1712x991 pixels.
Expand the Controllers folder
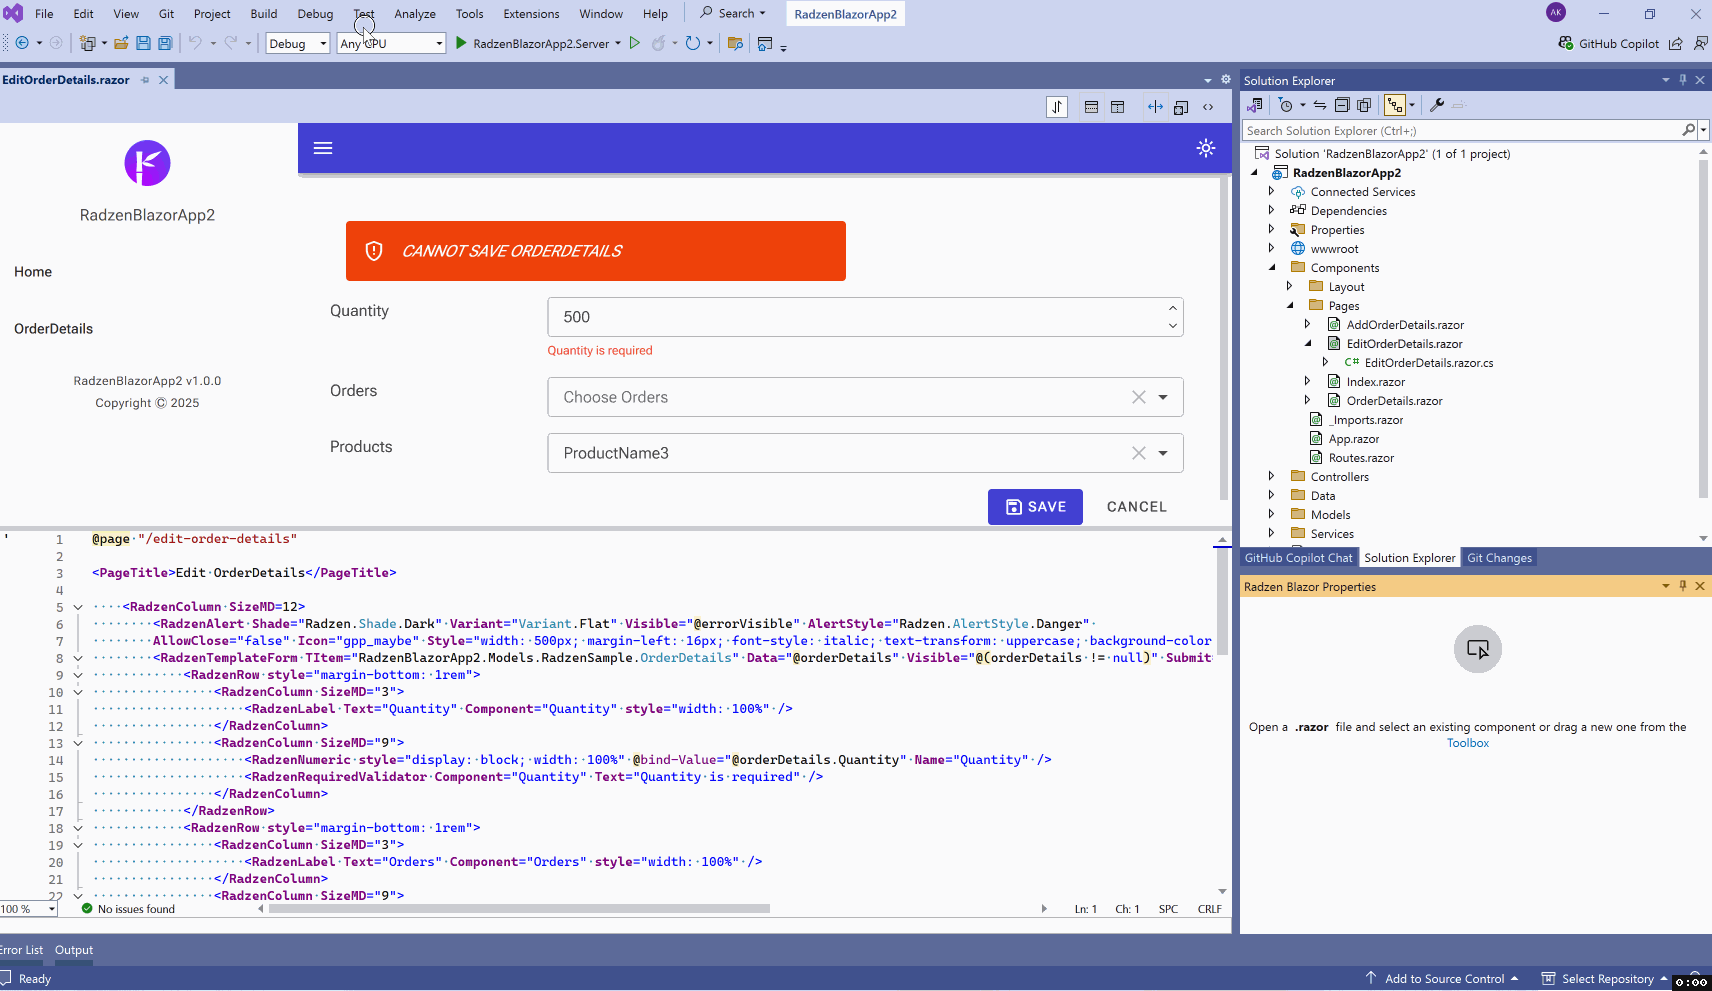click(1272, 476)
